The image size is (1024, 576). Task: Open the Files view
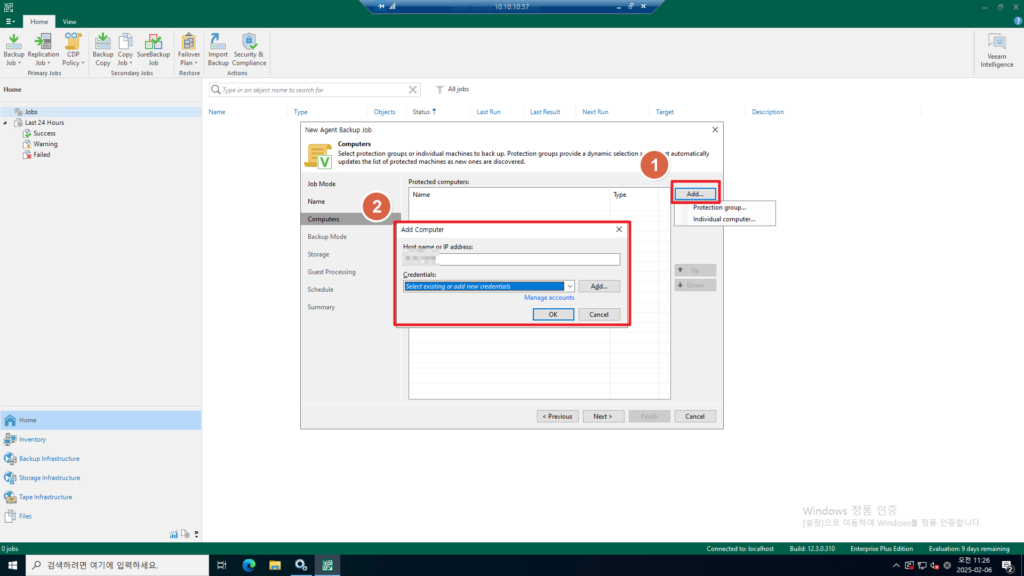point(101,516)
